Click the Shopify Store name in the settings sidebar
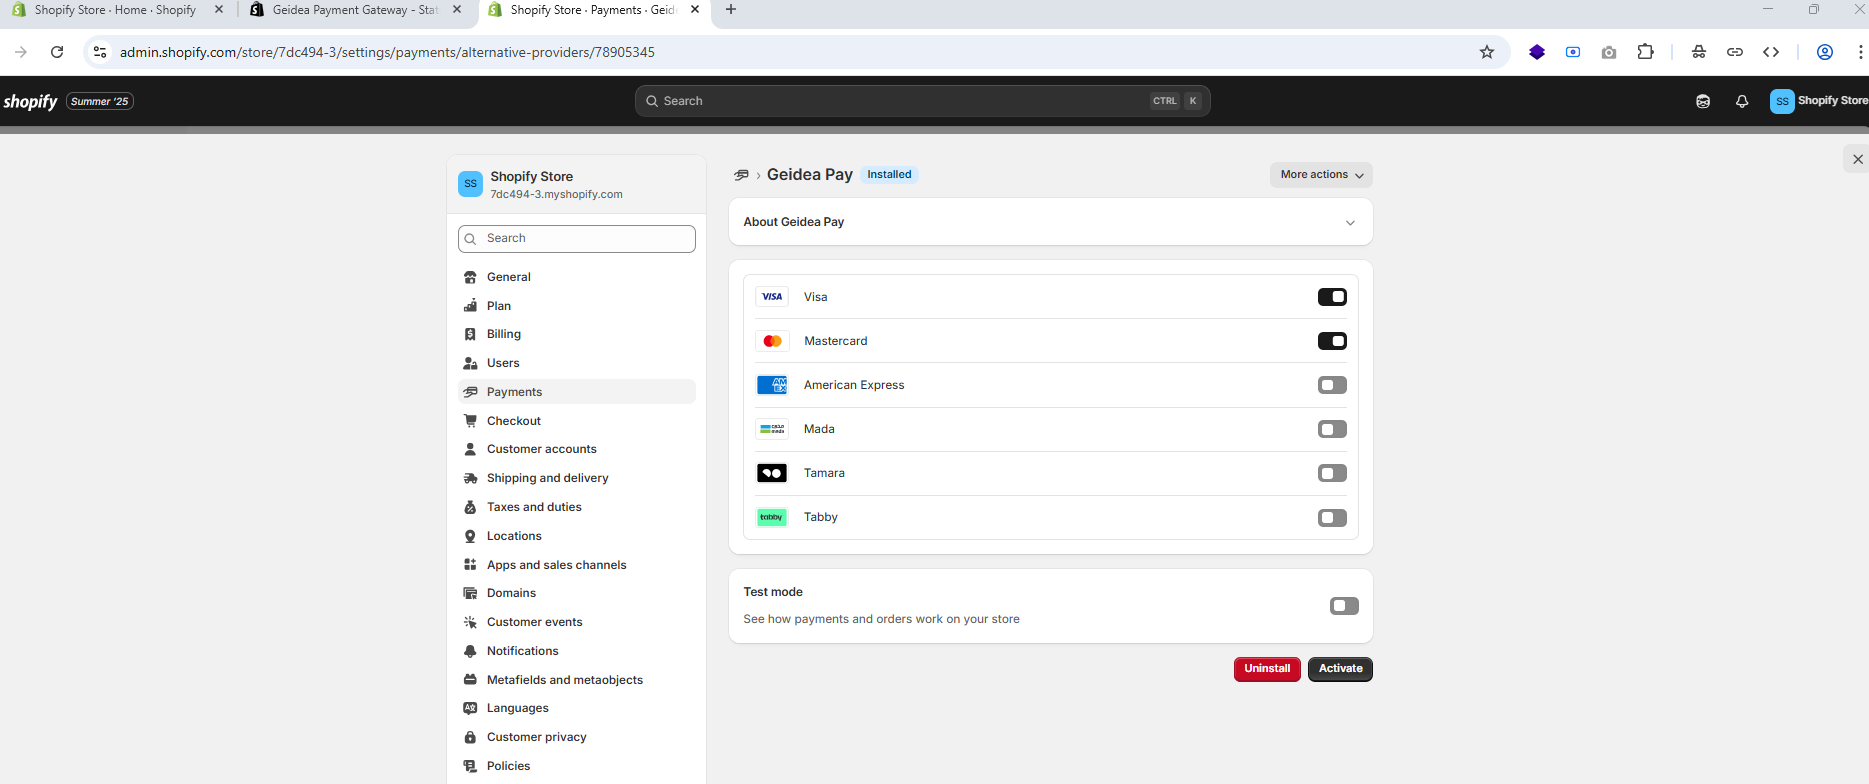 [531, 177]
